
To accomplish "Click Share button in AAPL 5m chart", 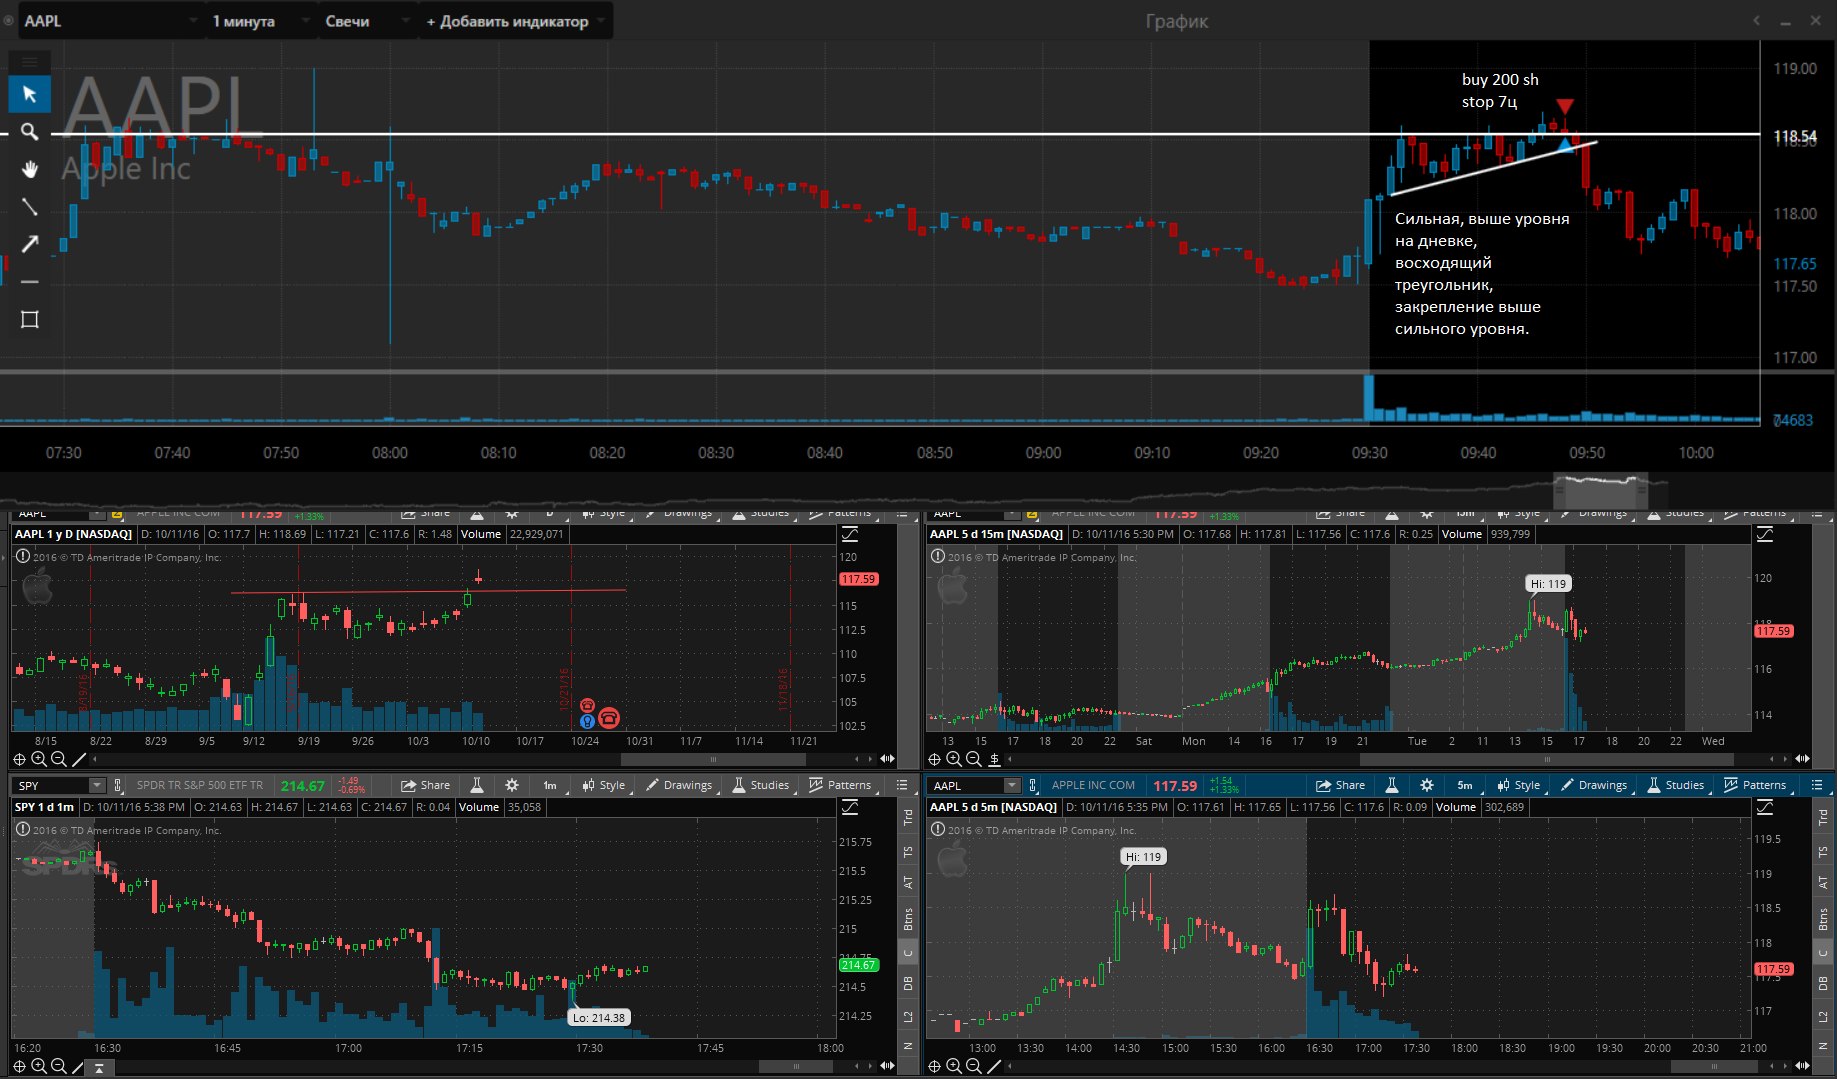I will (1340, 785).
